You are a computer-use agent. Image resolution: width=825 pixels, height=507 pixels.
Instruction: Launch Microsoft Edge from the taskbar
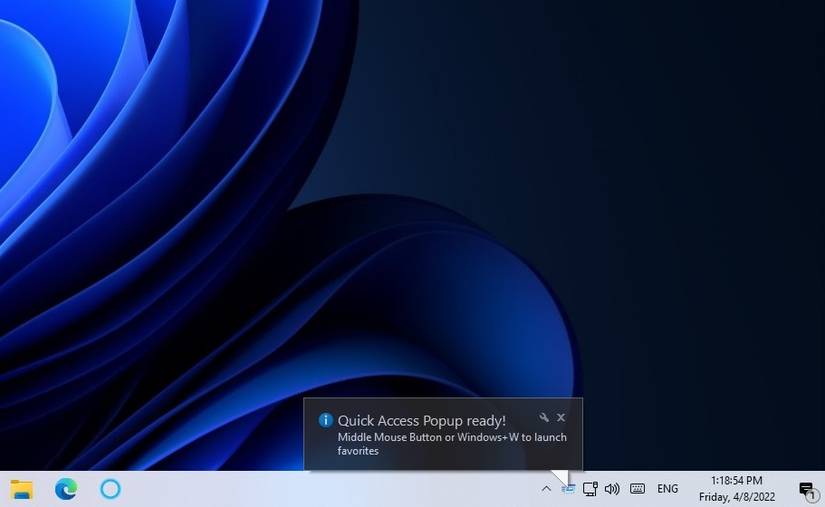(66, 489)
